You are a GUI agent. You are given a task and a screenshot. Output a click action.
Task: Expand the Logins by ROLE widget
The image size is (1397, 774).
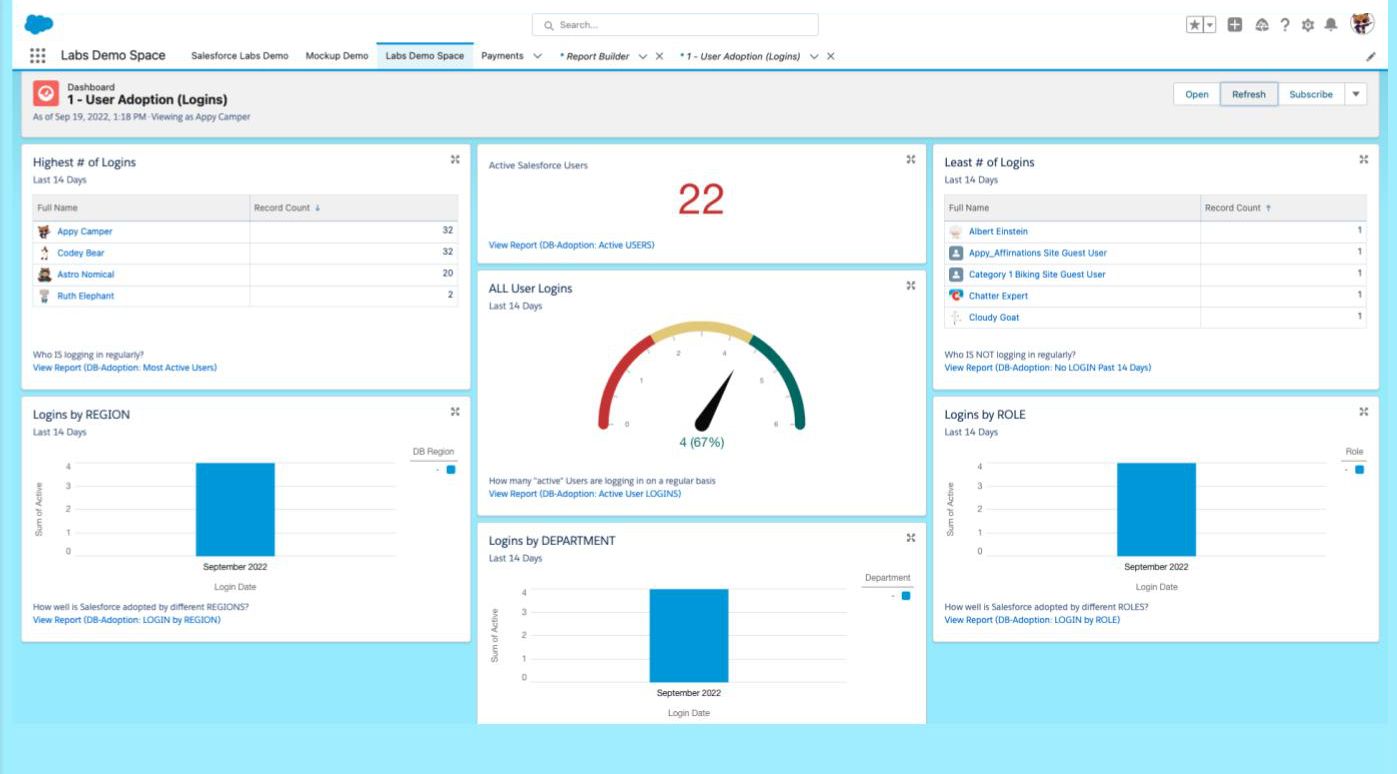pyautogui.click(x=1363, y=411)
